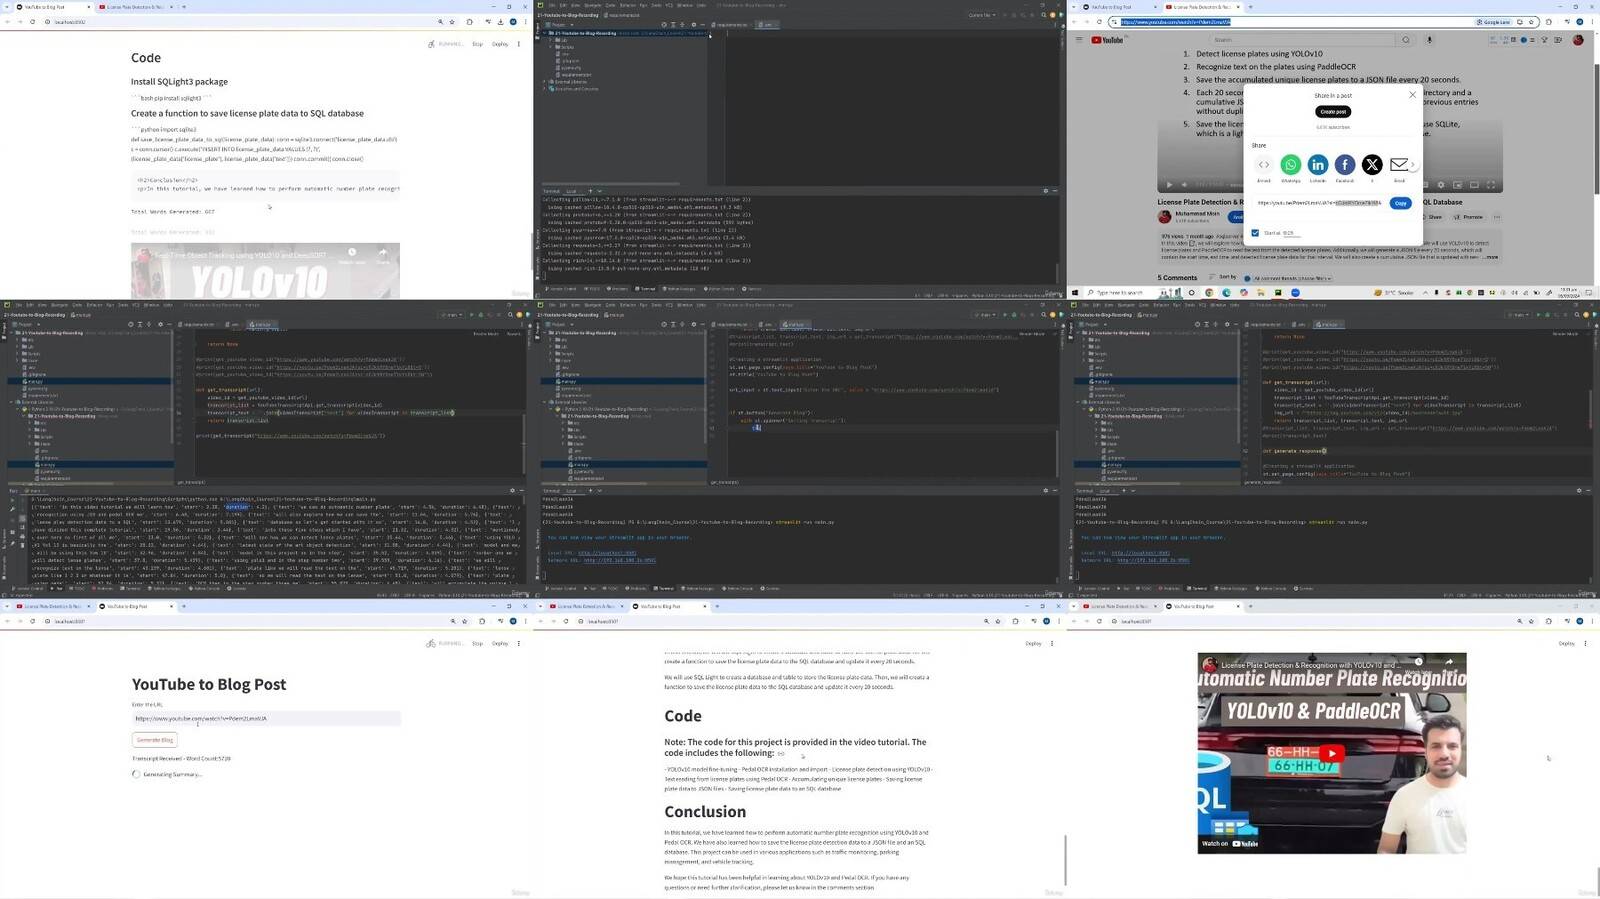Viewport: 1600px width, 899px height.
Task: Click the YouTube search magnifier button
Action: coord(1405,40)
